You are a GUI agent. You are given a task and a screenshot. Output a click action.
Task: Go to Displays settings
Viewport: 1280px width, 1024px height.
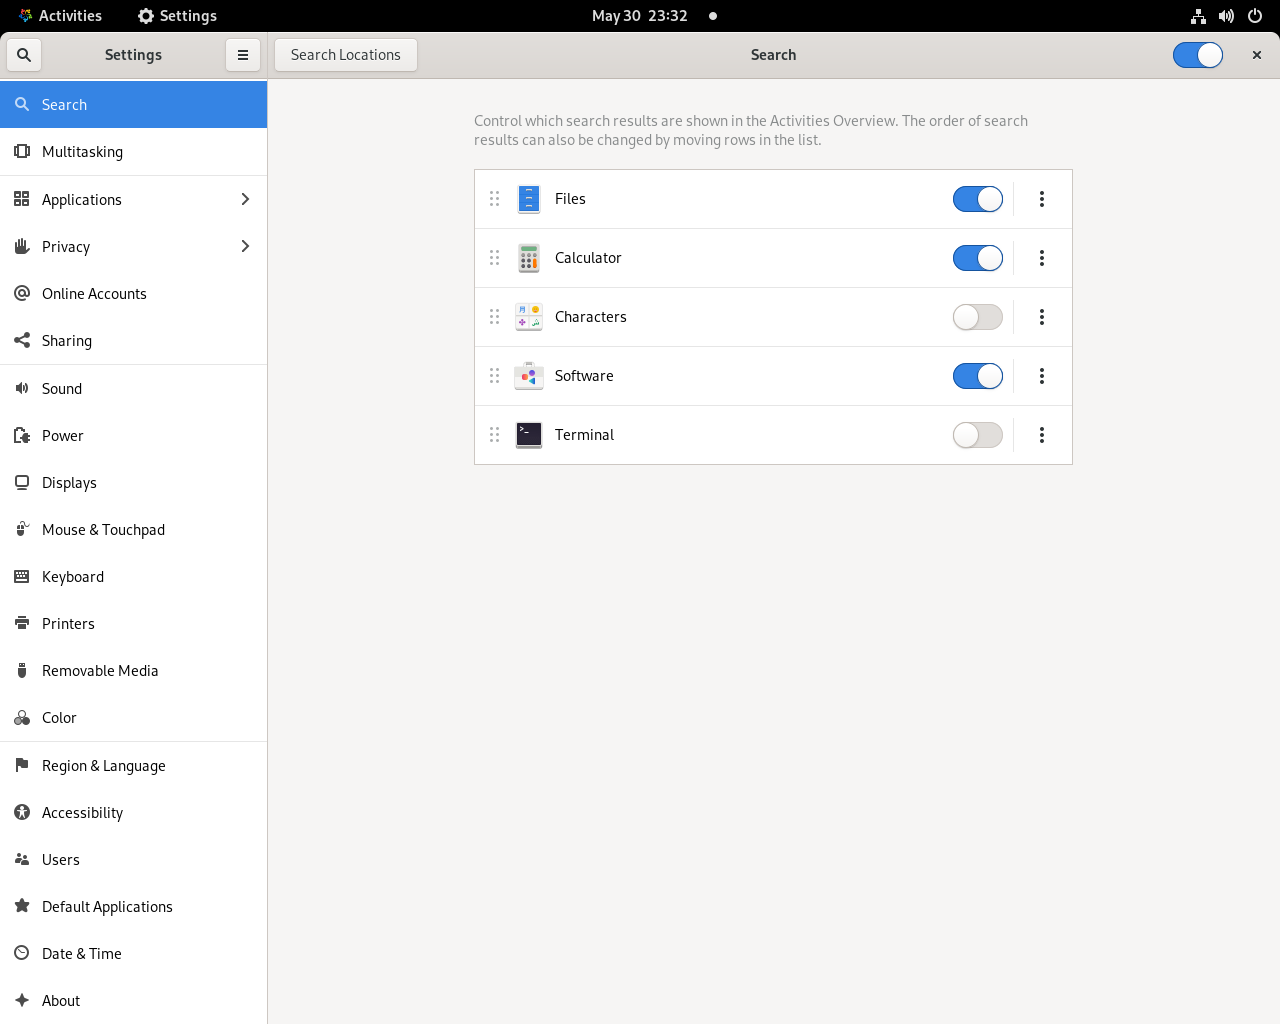click(x=134, y=482)
